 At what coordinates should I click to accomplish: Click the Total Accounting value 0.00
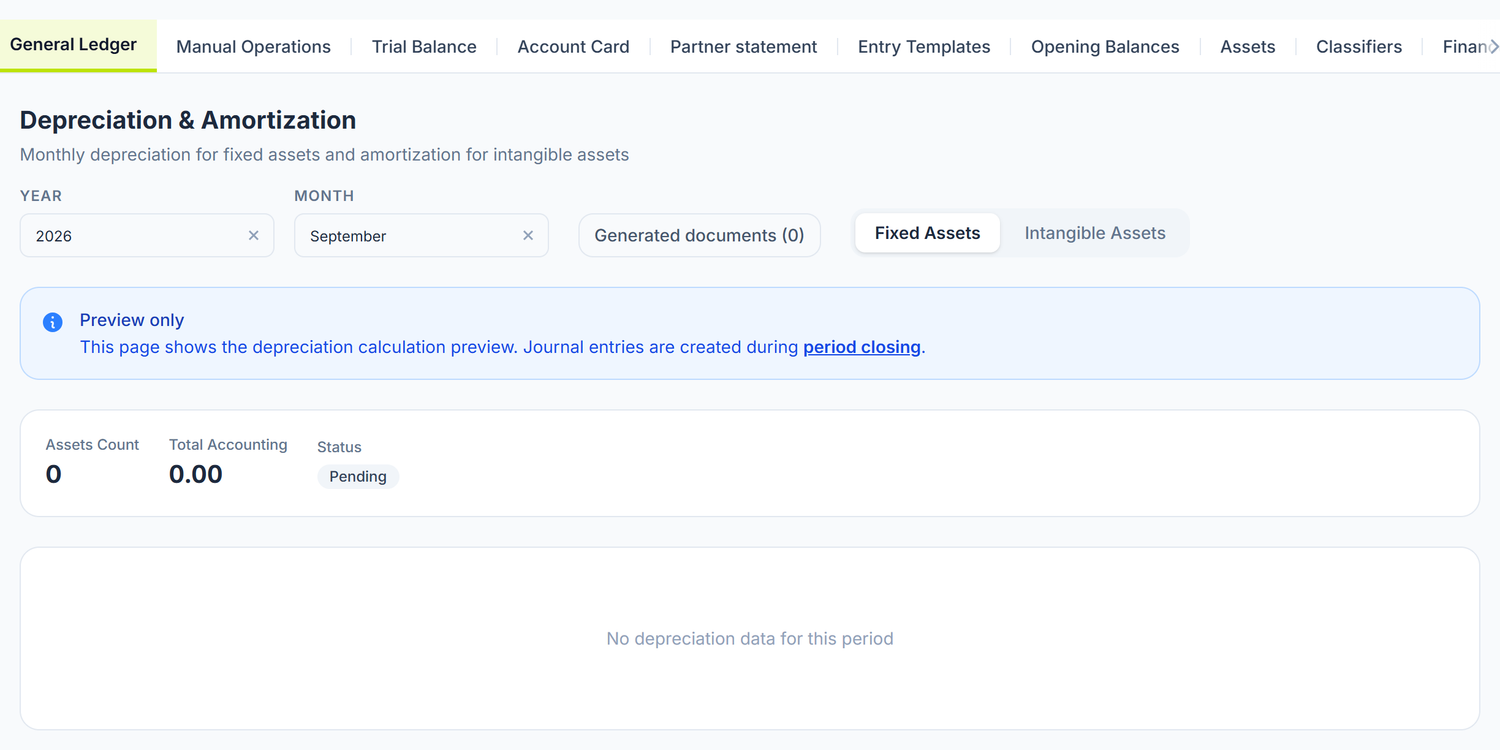click(x=196, y=474)
